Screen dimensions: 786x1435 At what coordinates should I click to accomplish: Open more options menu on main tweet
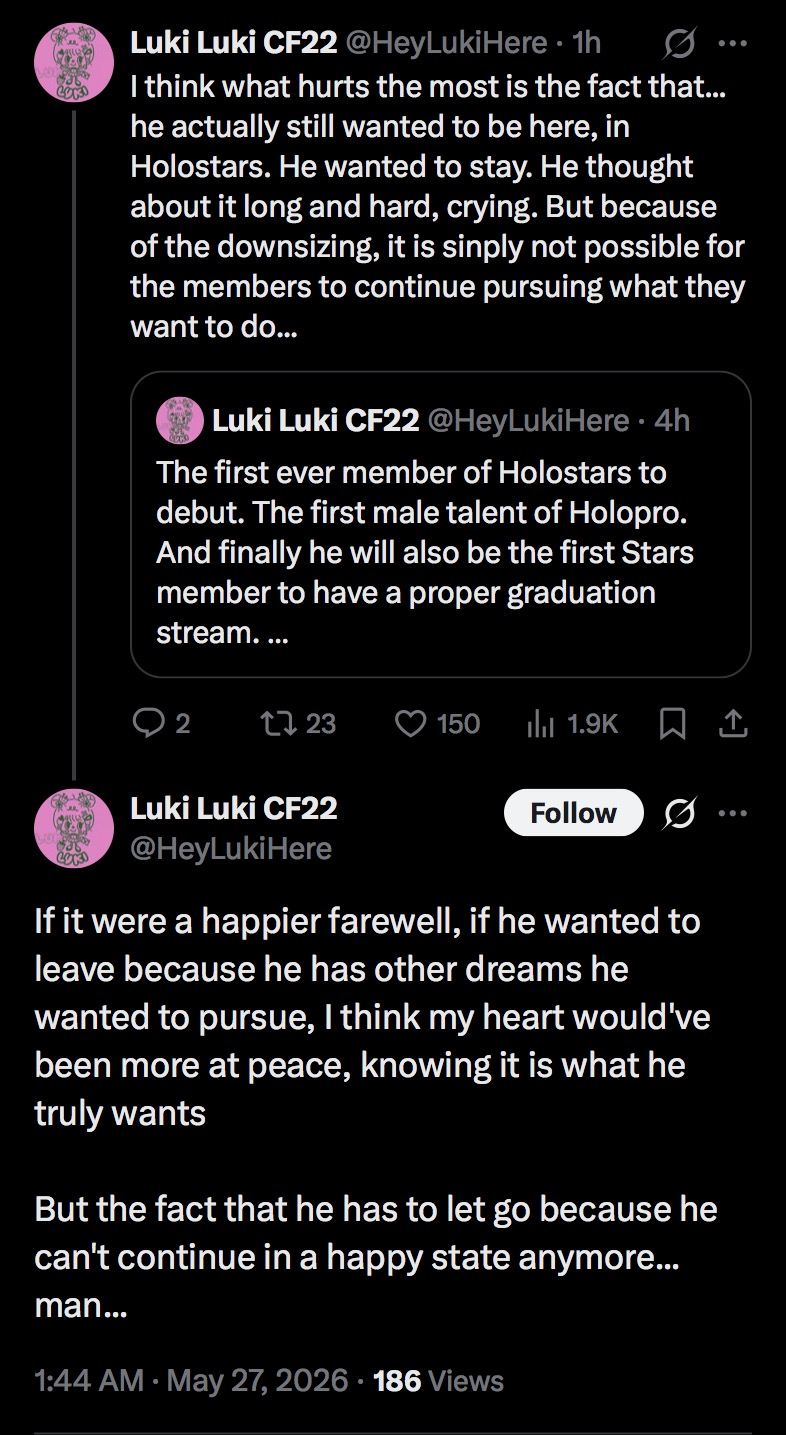pyautogui.click(x=733, y=813)
